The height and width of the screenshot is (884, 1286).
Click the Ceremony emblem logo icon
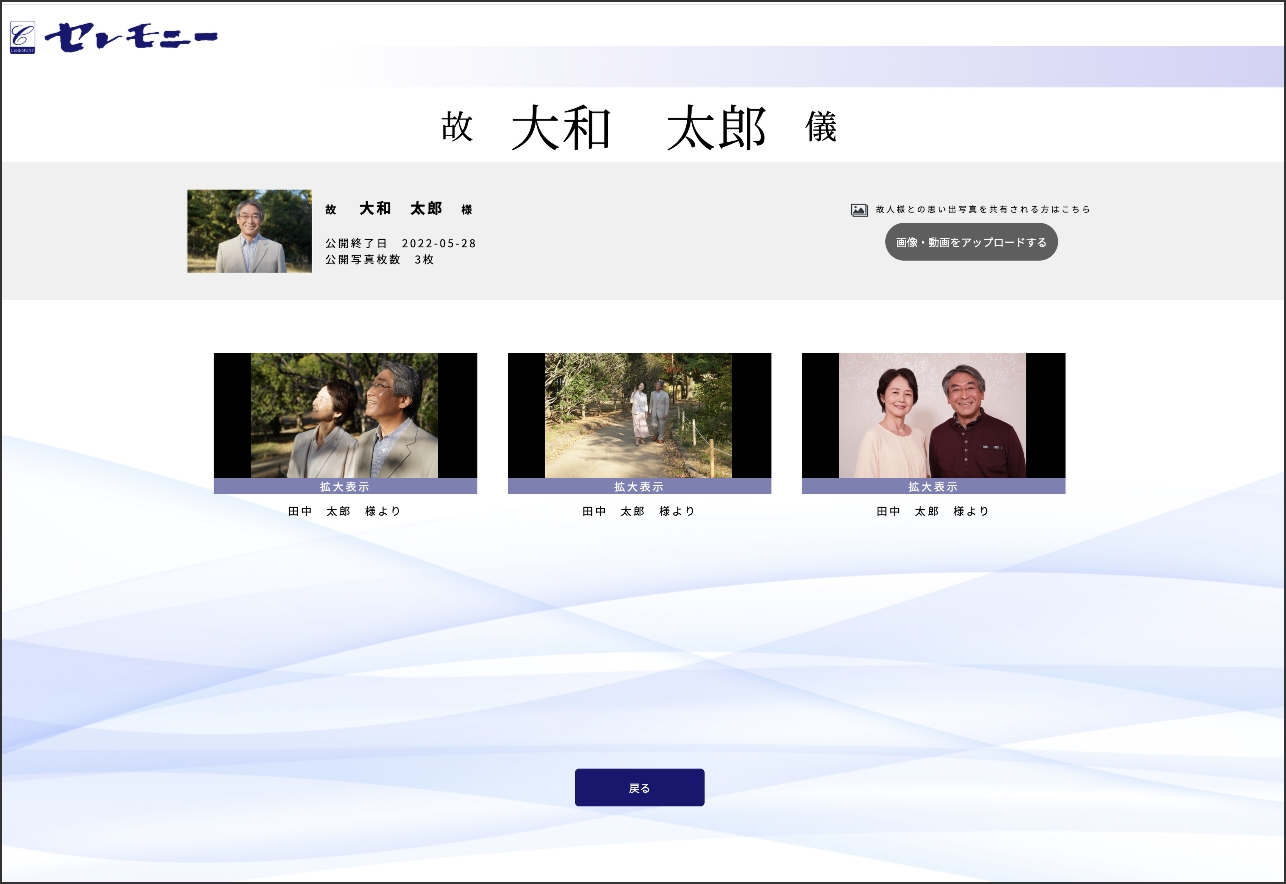[22, 37]
